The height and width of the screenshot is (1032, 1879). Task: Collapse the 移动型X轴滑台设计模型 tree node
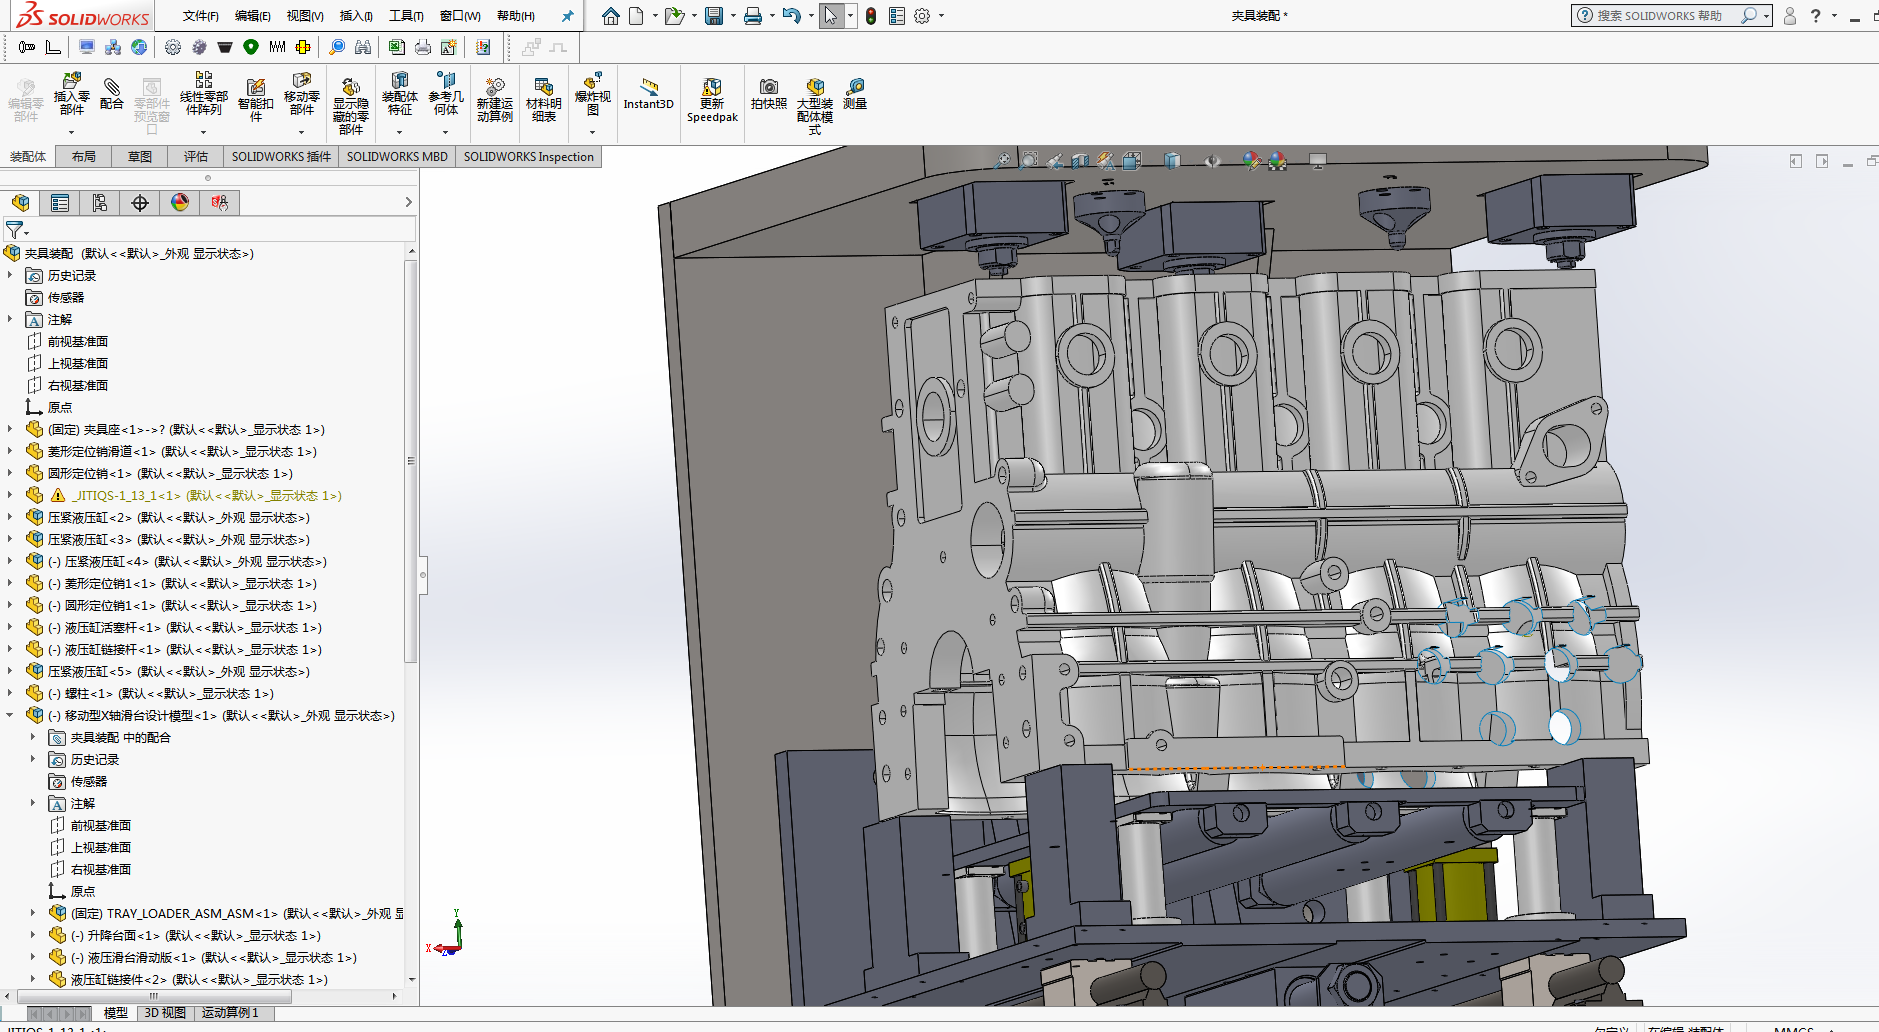click(x=10, y=715)
